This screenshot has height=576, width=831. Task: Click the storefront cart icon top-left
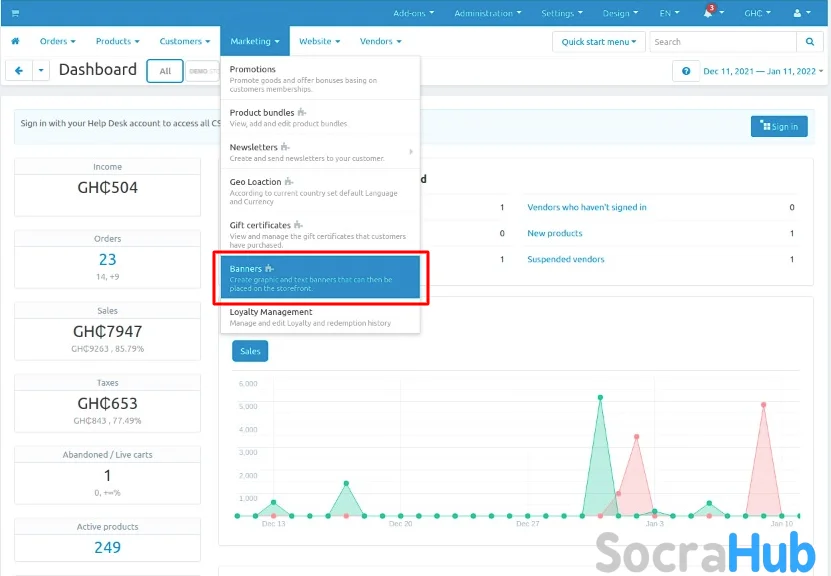tap(15, 13)
